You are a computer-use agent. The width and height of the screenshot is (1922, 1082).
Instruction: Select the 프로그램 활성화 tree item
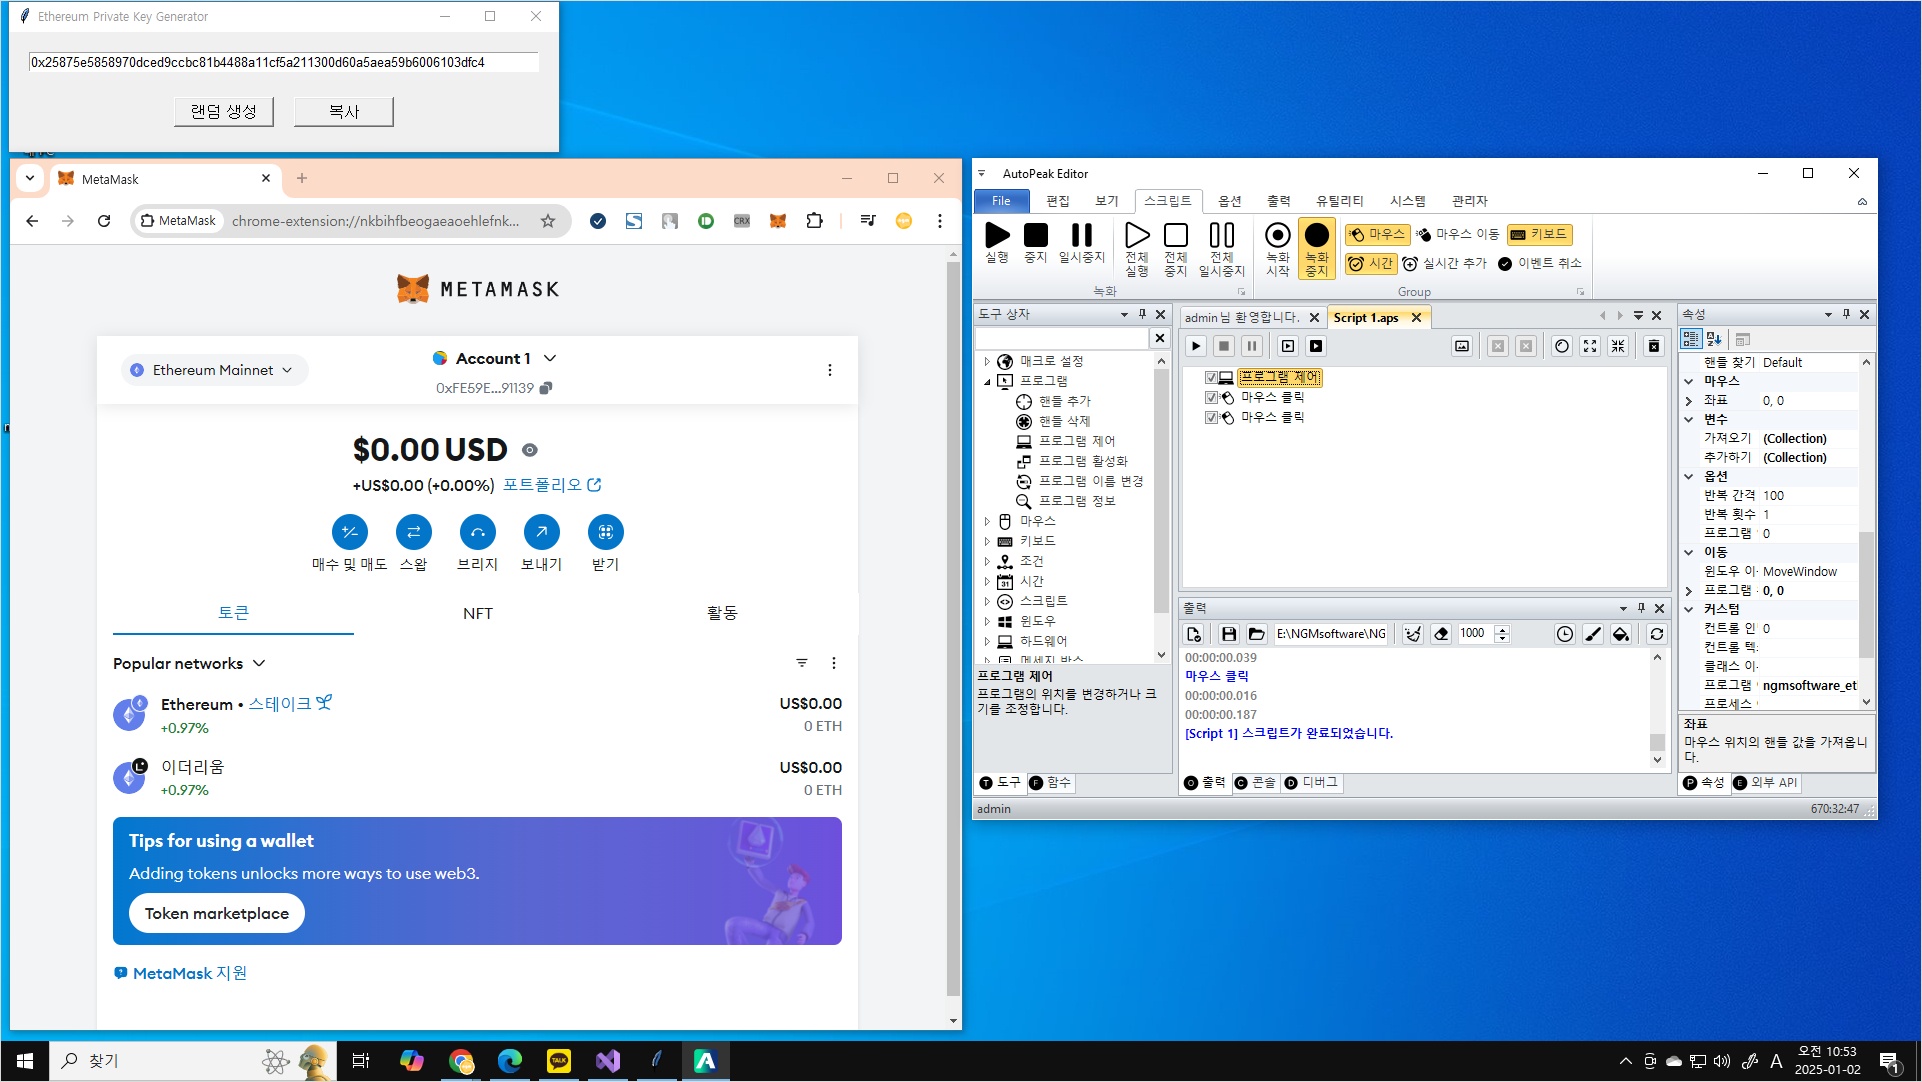[x=1083, y=461]
